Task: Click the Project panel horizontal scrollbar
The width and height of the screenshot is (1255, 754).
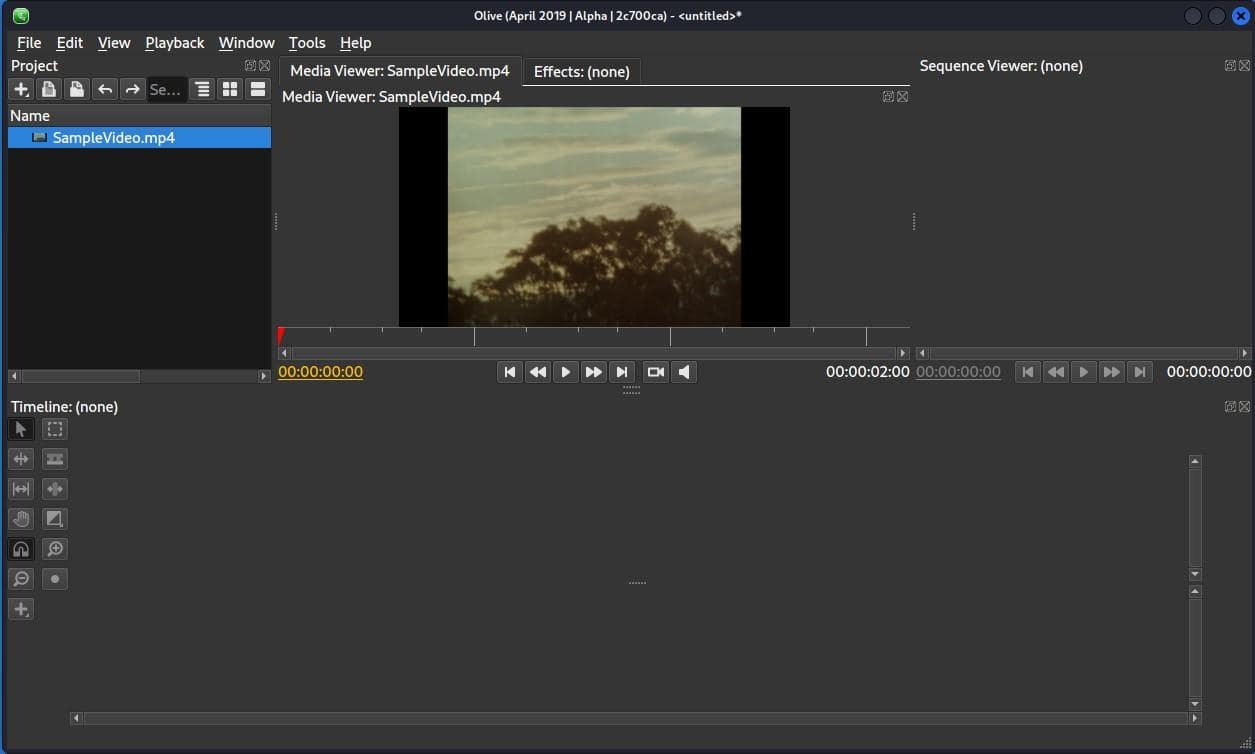Action: (139, 376)
